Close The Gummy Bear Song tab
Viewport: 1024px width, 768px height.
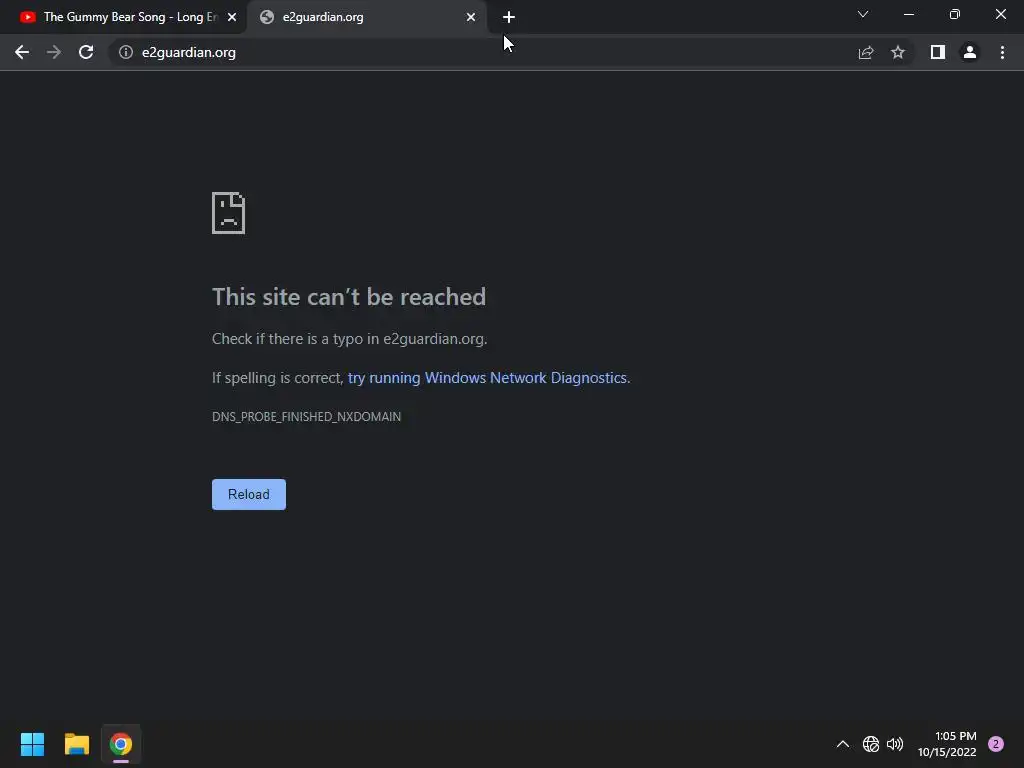coord(232,17)
